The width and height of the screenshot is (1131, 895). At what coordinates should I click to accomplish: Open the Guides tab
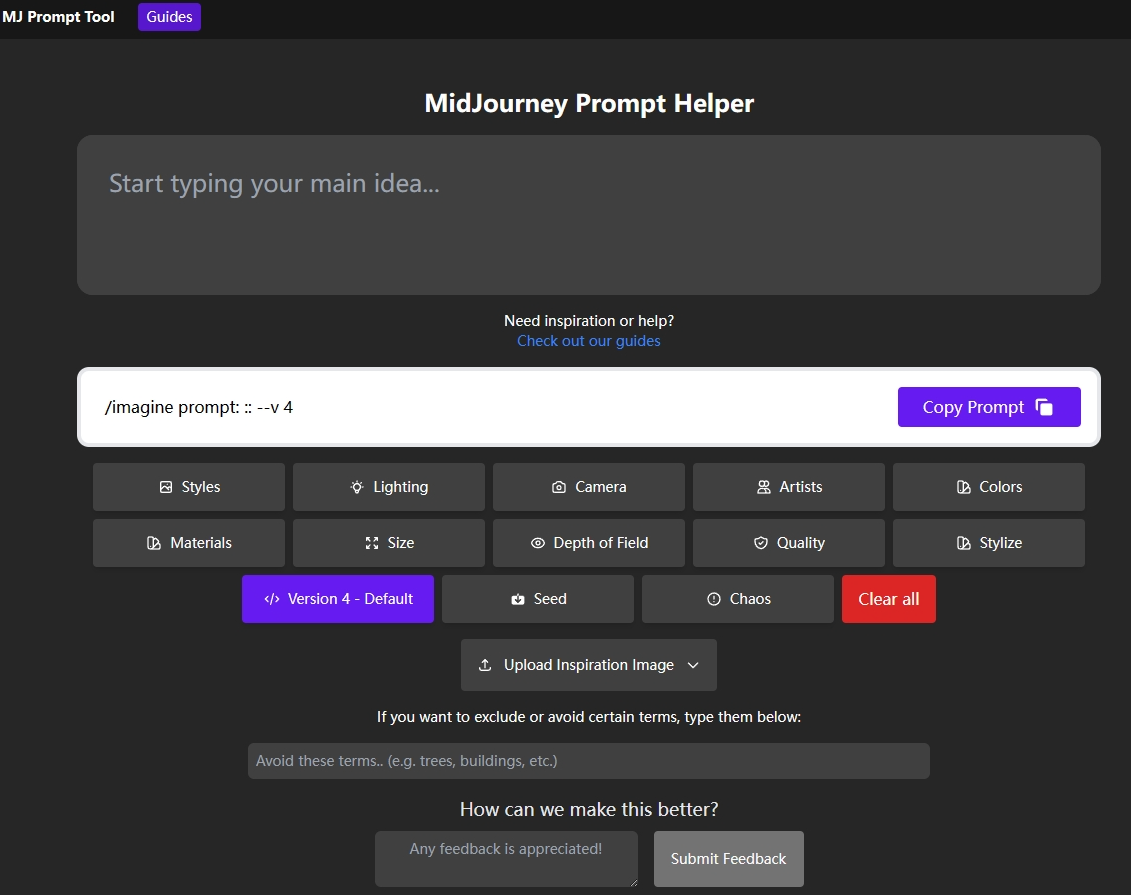[x=169, y=17]
